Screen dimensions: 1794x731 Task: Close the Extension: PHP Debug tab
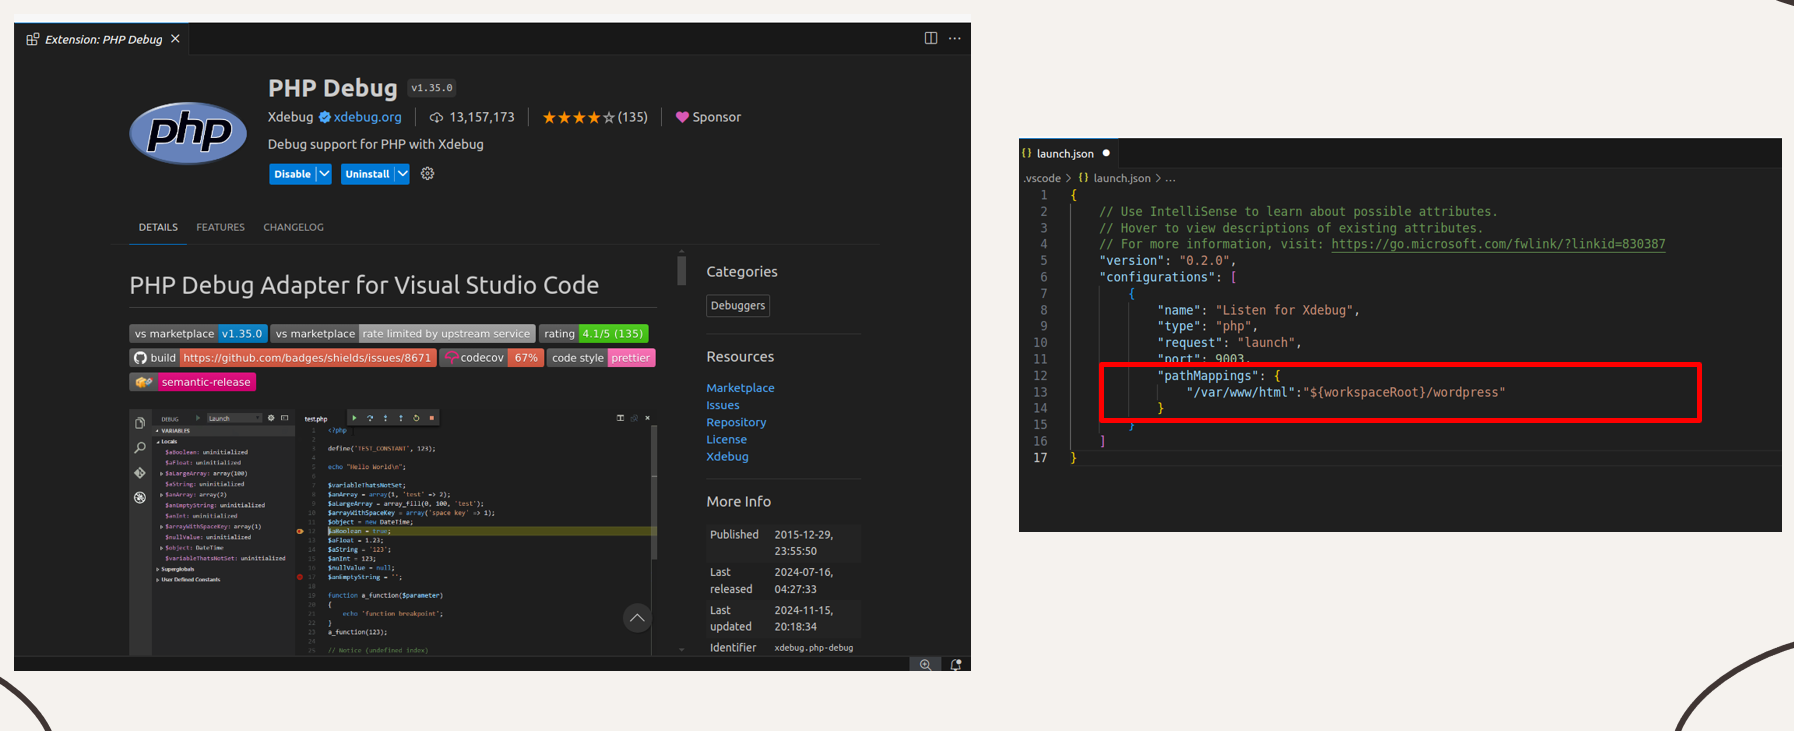pyautogui.click(x=175, y=39)
